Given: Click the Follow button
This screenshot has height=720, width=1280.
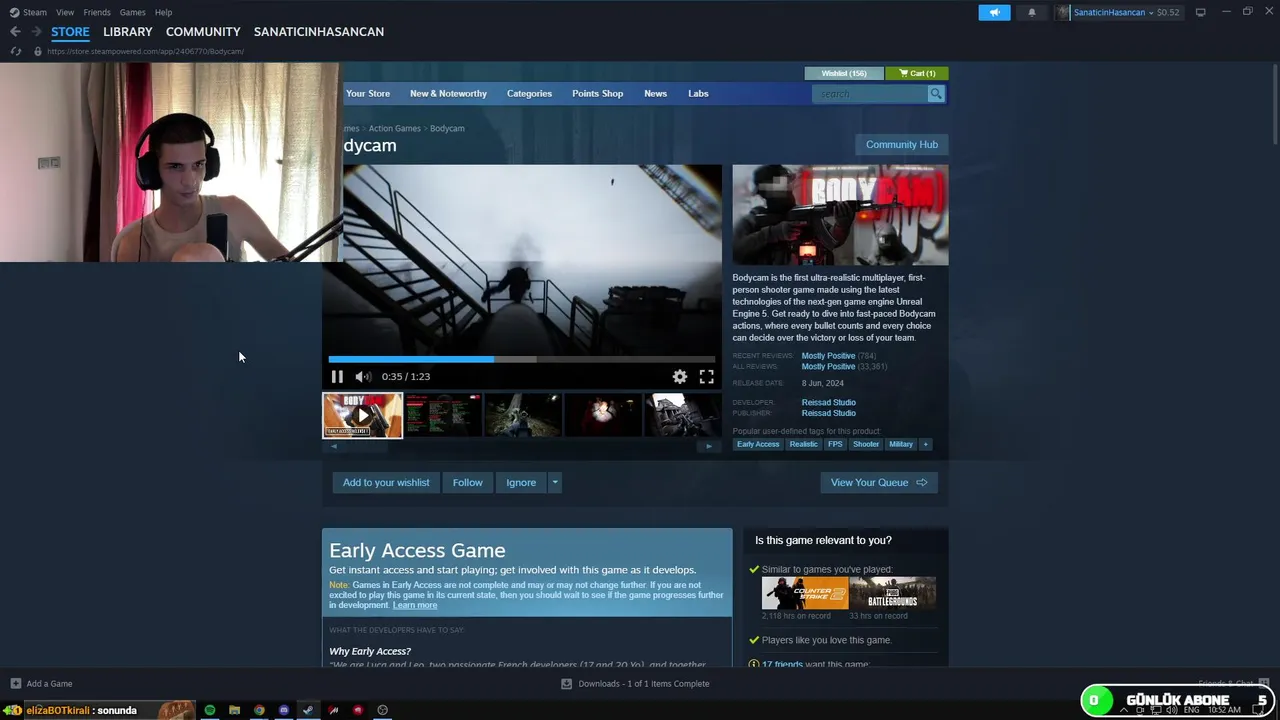Looking at the screenshot, I should (x=467, y=483).
